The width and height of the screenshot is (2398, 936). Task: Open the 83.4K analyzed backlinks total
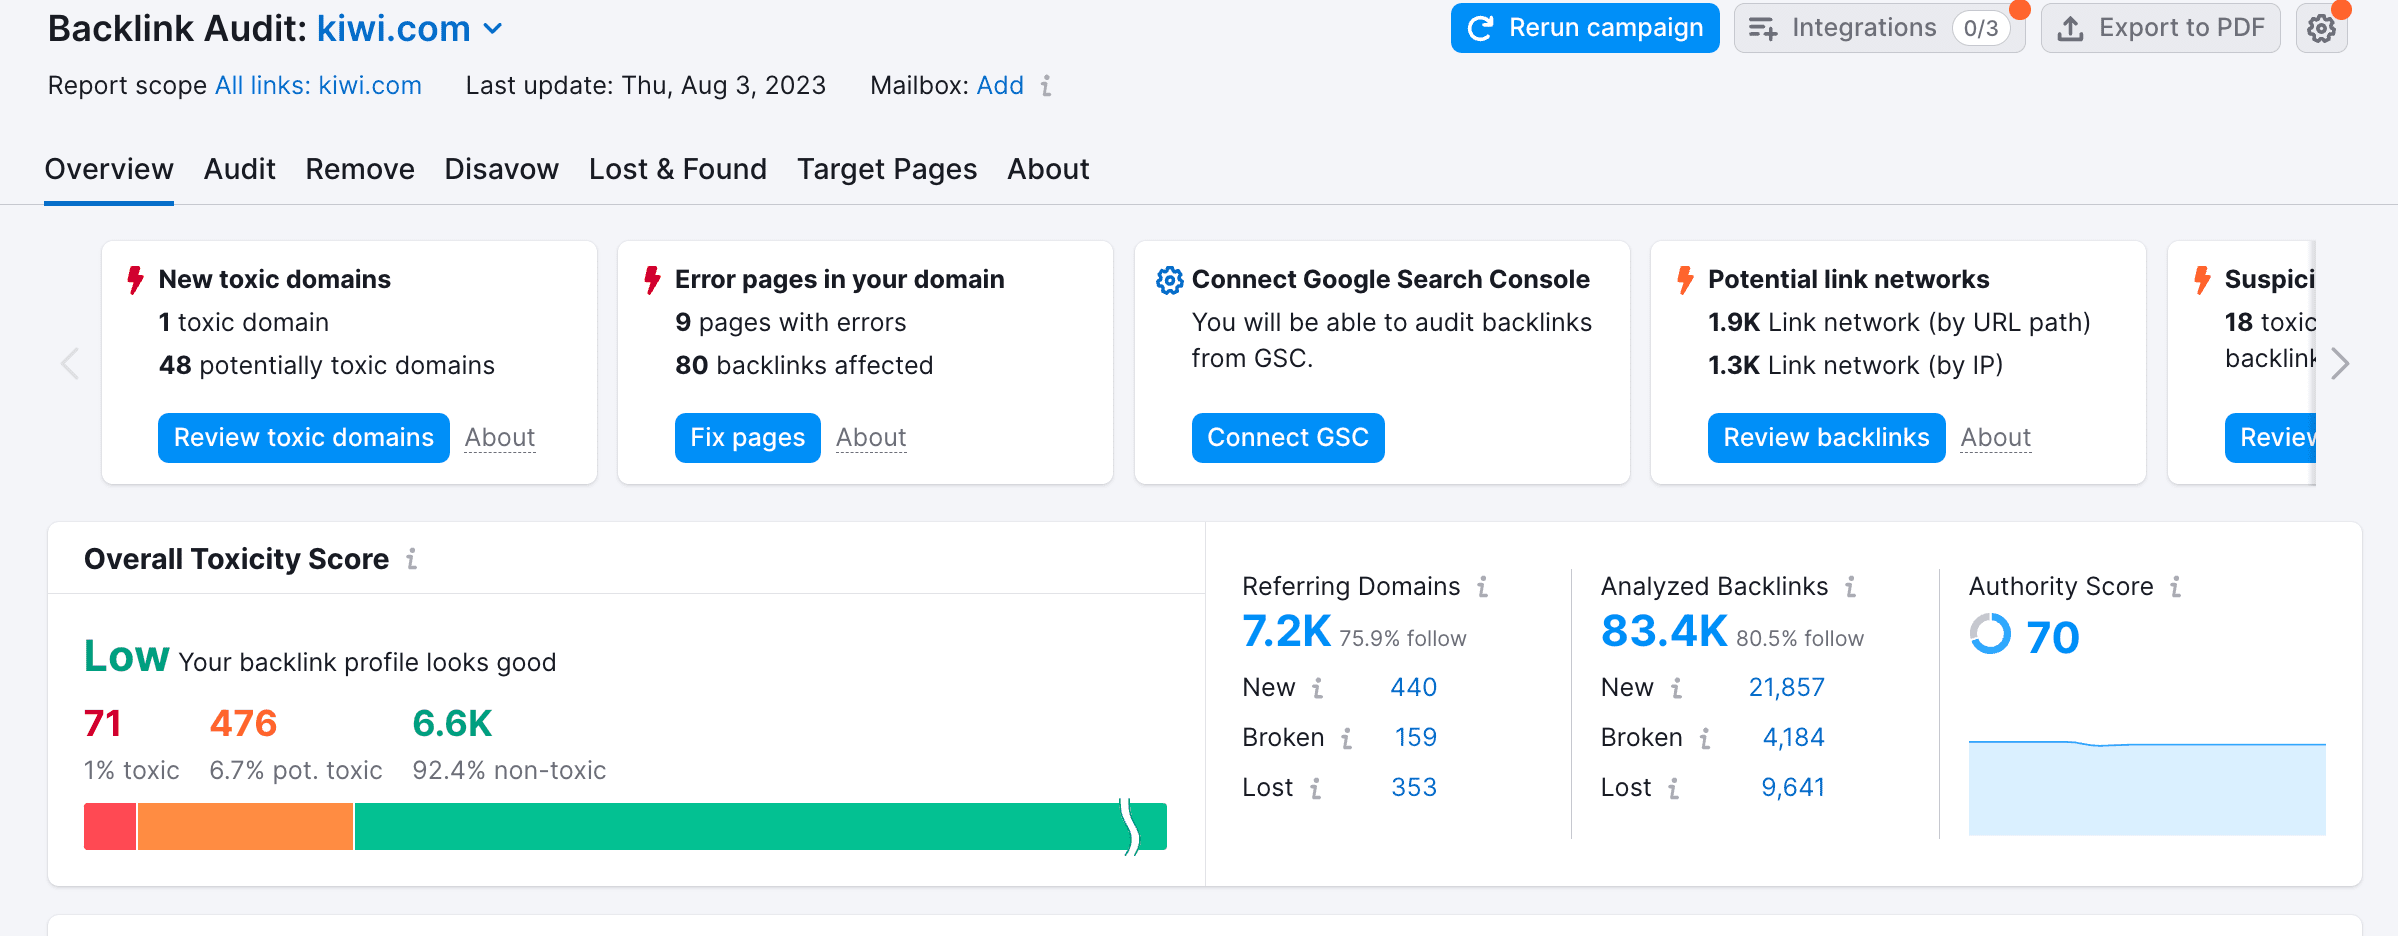tap(1664, 632)
